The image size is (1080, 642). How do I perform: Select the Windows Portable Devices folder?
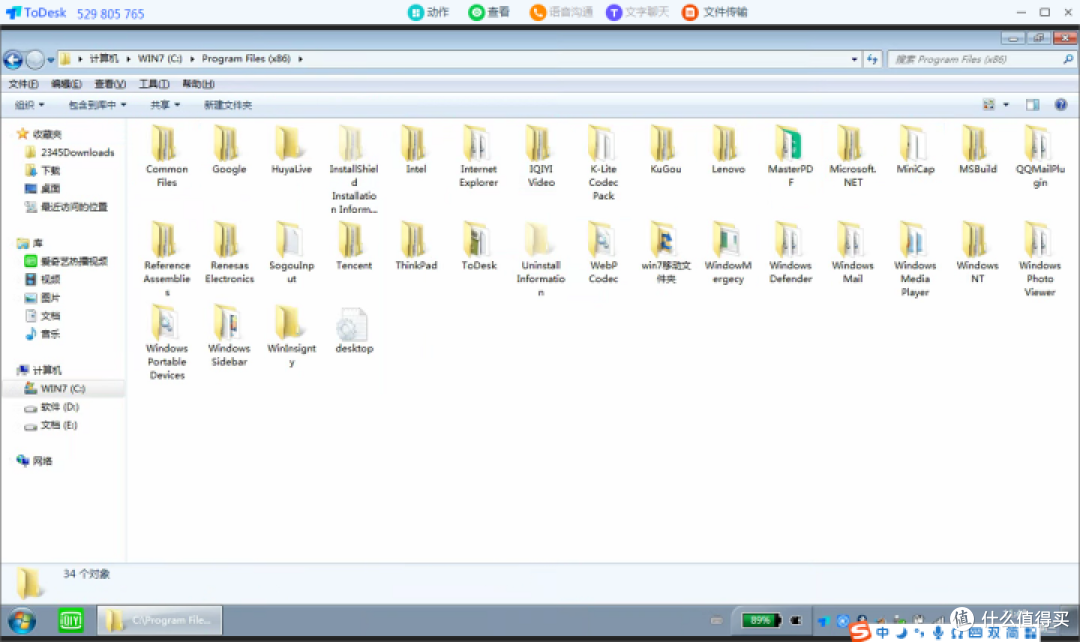pos(166,342)
